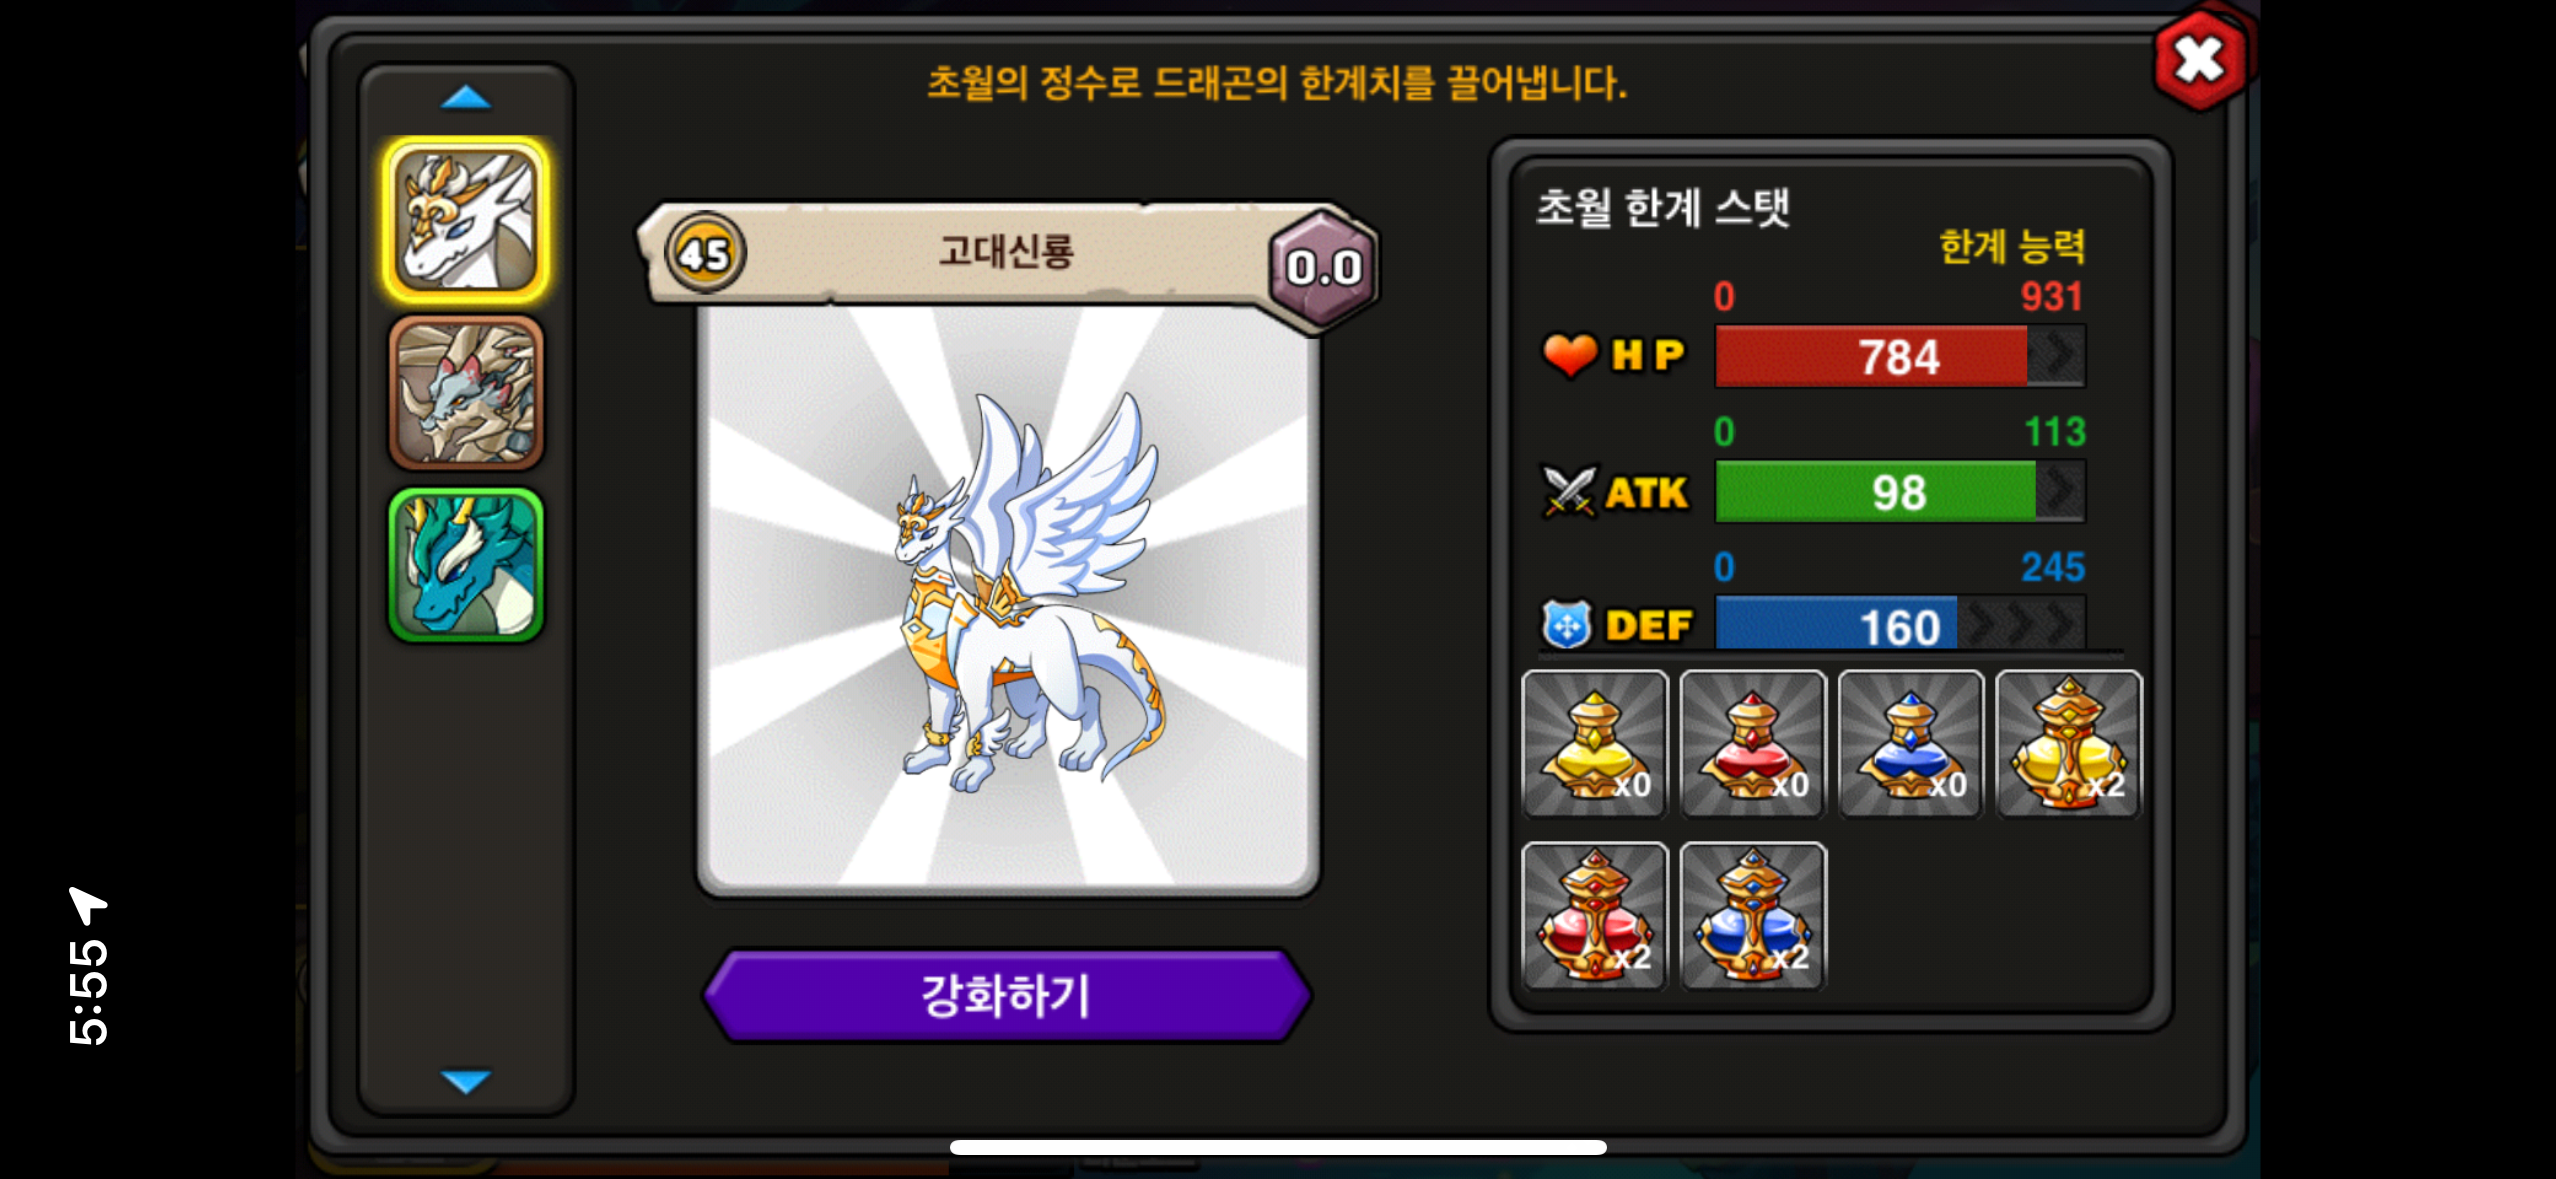Select the large red essence potion x2
Viewport: 2556px width, 1179px height.
pyautogui.click(x=1594, y=916)
